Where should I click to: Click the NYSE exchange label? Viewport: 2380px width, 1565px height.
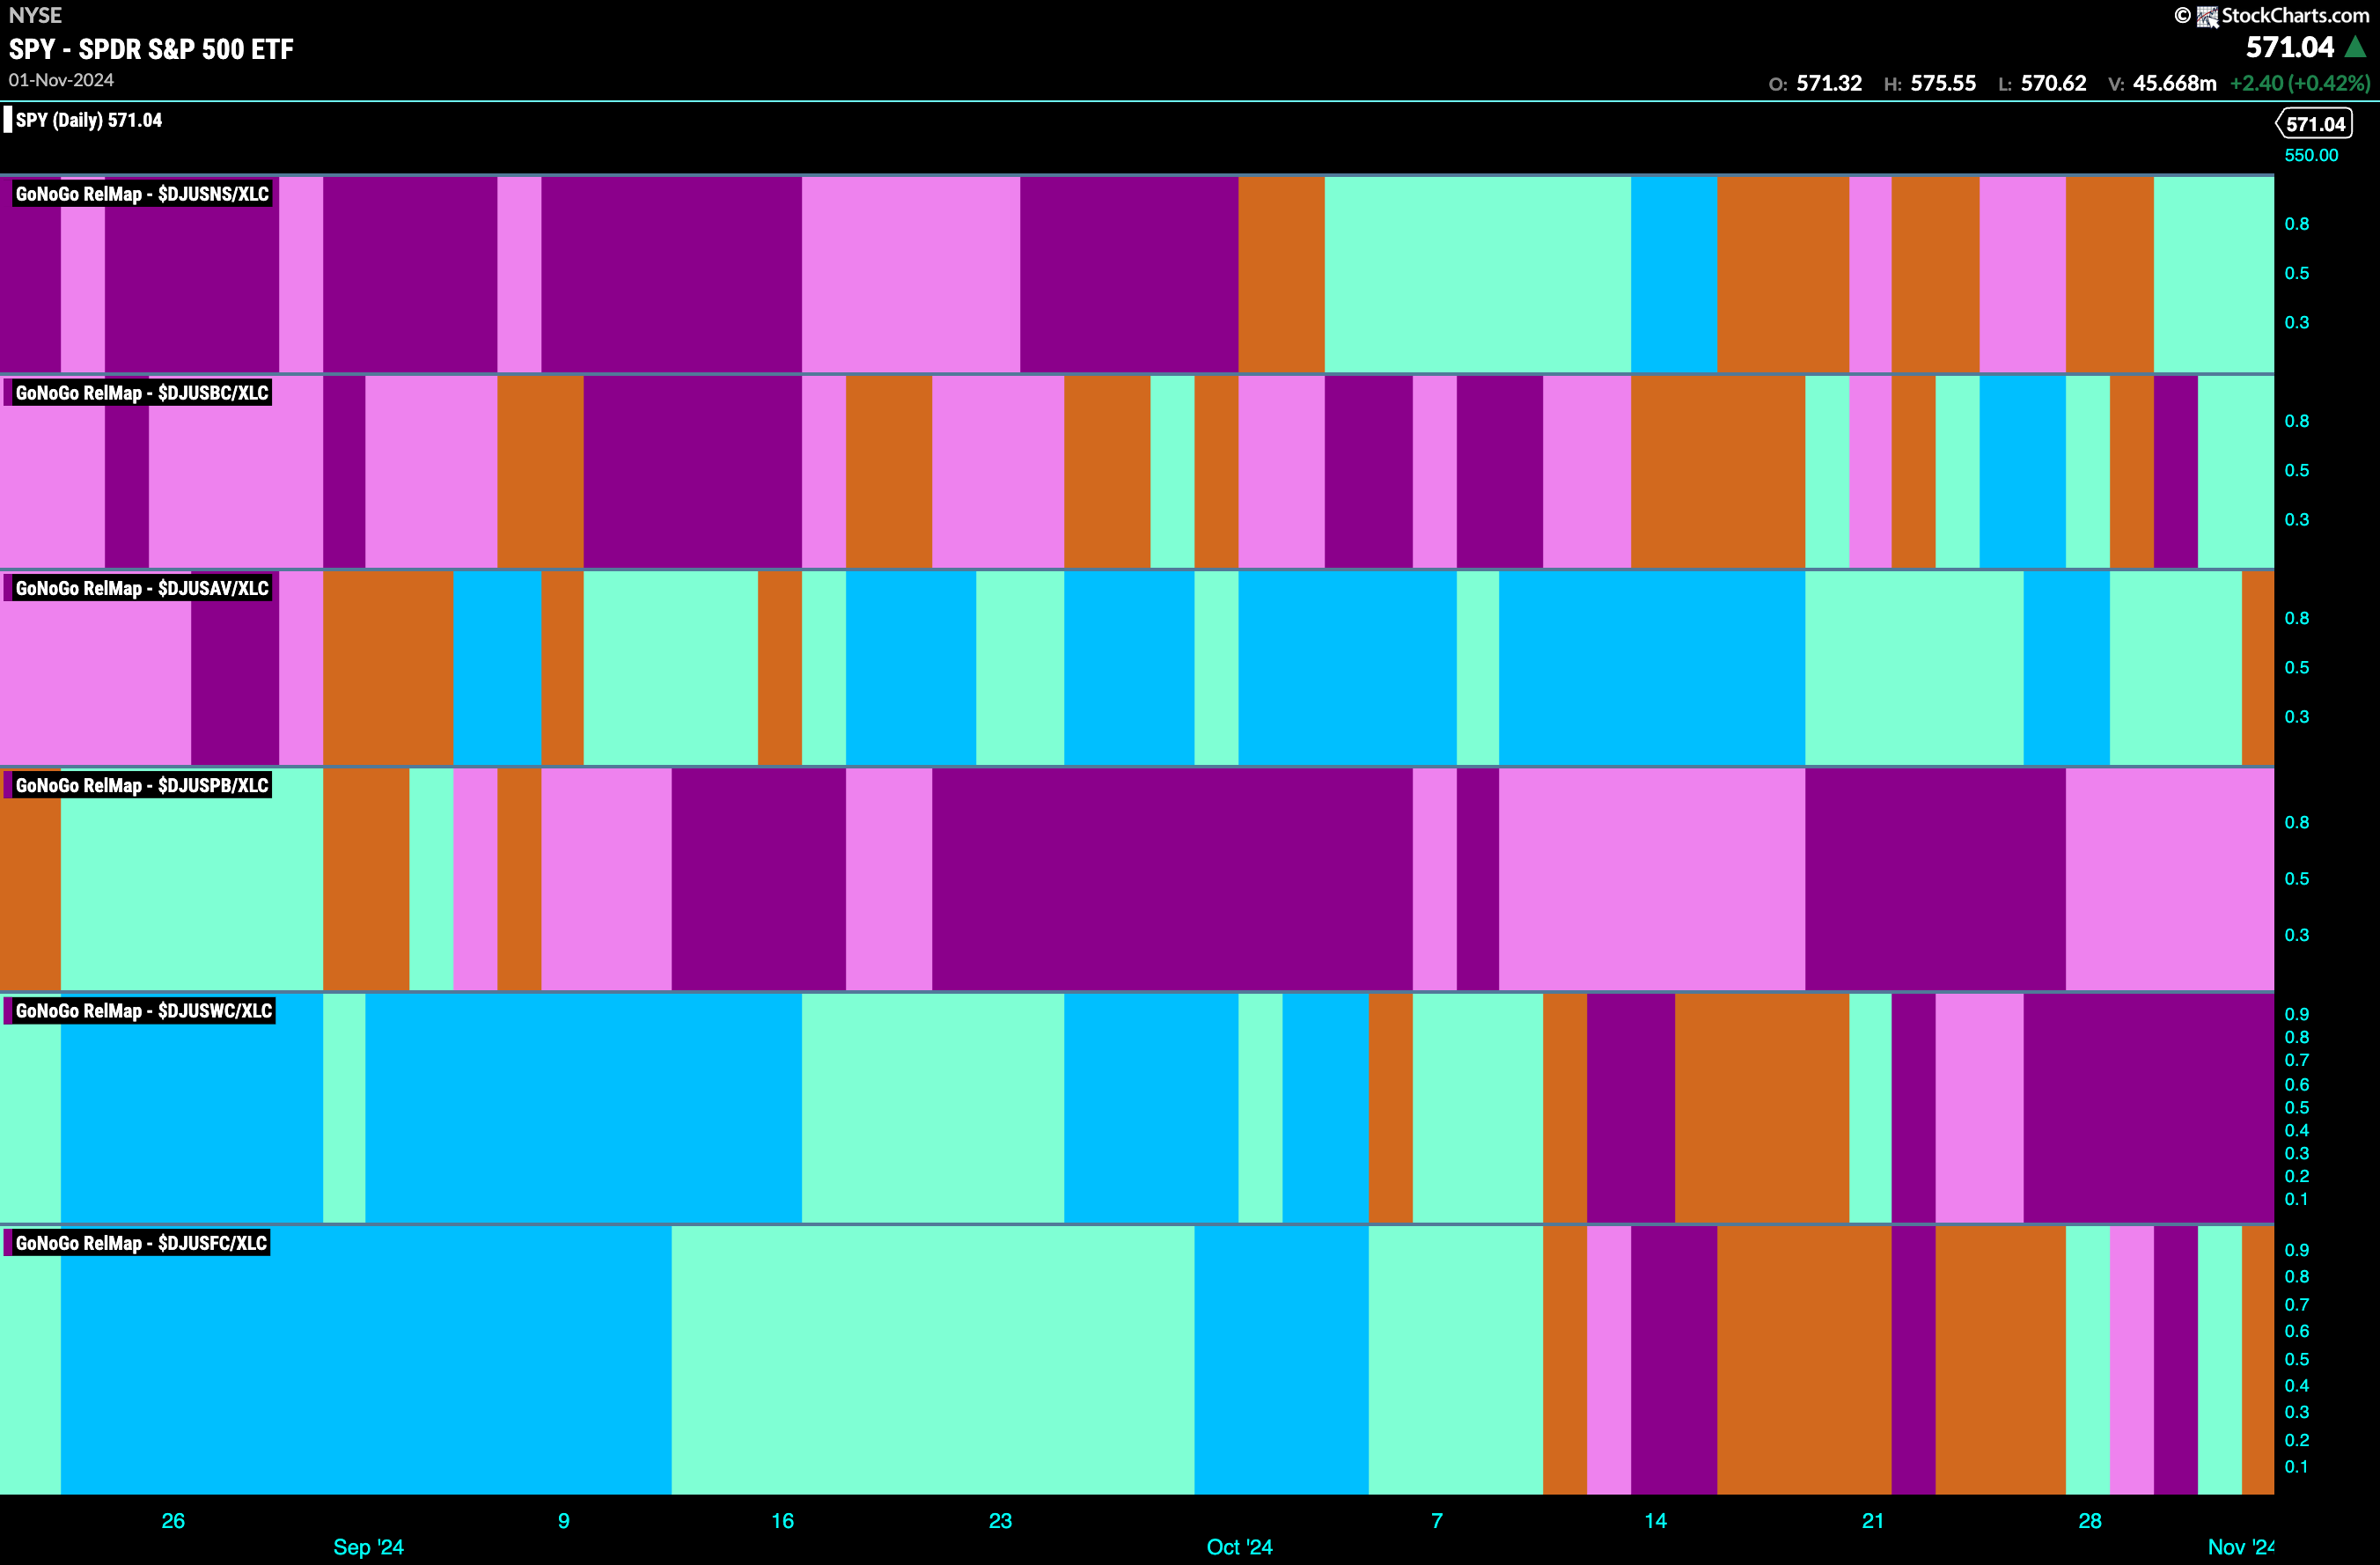[x=35, y=15]
